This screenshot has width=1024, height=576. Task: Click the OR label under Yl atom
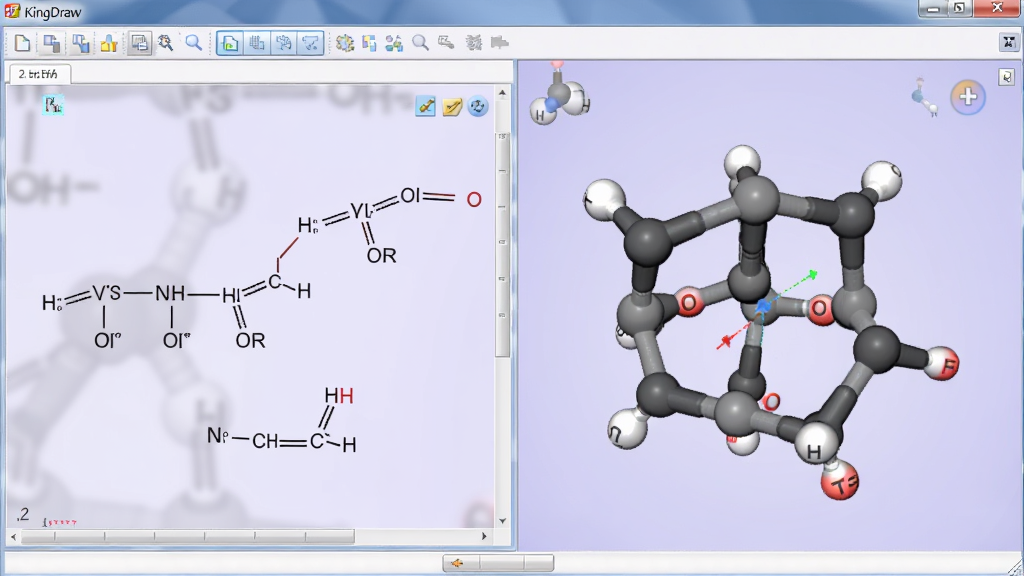pos(381,255)
